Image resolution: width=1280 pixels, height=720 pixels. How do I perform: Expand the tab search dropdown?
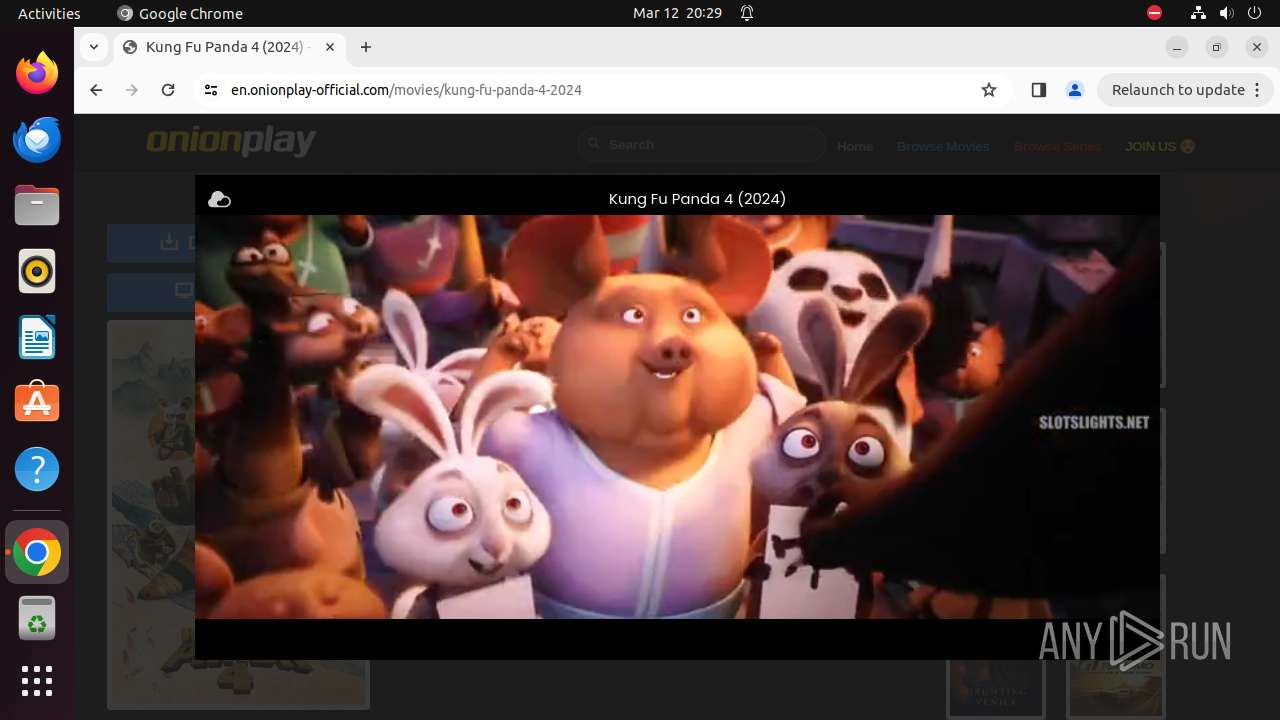pos(93,47)
